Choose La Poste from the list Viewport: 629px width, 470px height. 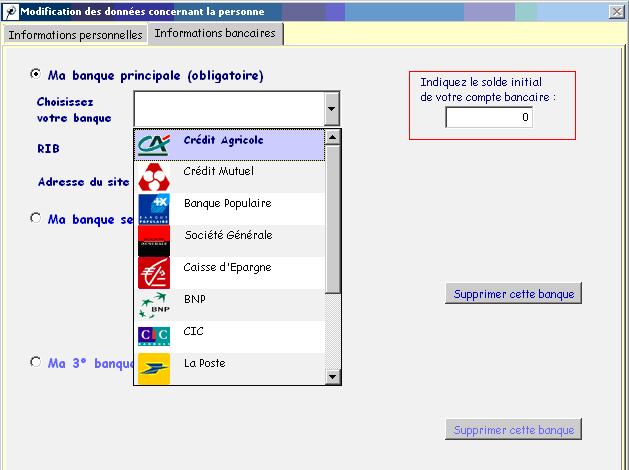click(229, 369)
